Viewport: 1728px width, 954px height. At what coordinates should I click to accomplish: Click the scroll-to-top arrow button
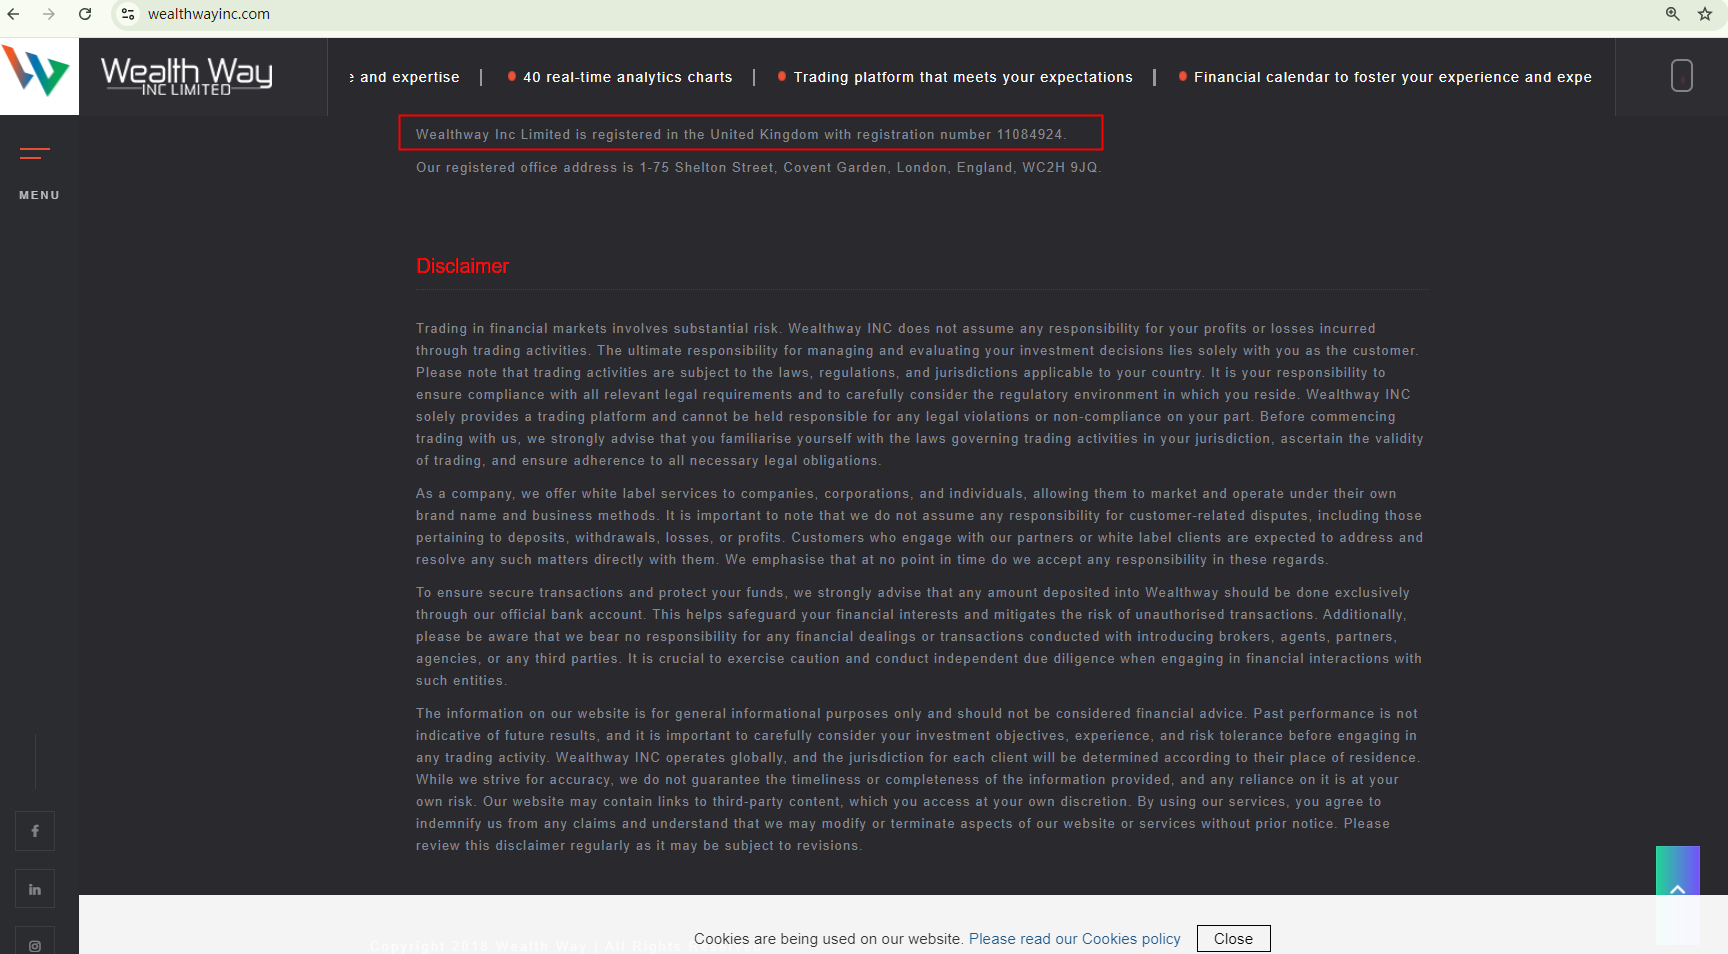(x=1678, y=890)
